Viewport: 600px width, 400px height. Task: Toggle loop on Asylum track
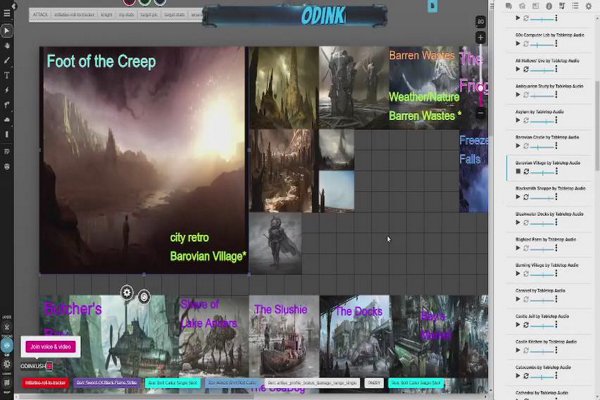pyautogui.click(x=526, y=120)
